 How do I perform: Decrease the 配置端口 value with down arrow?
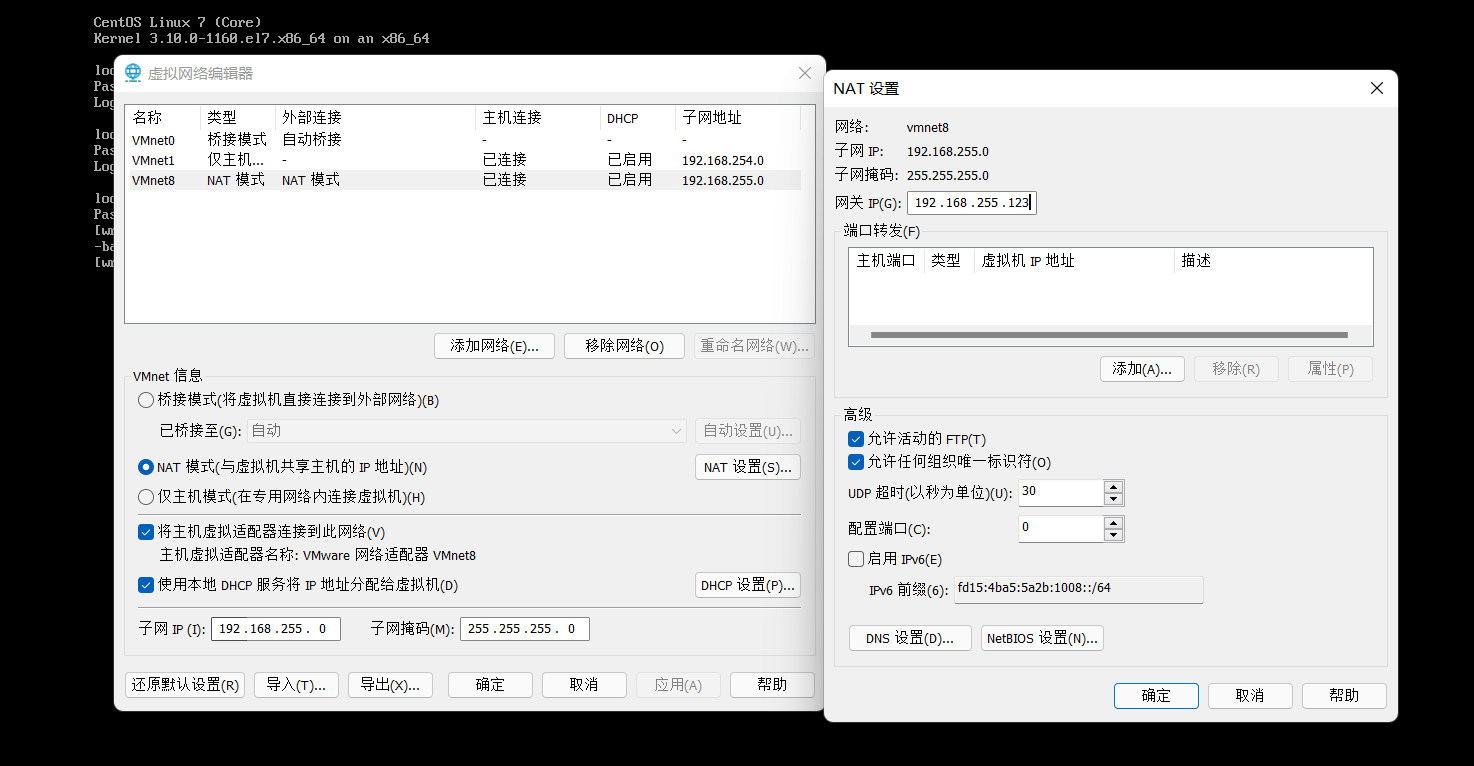1113,535
